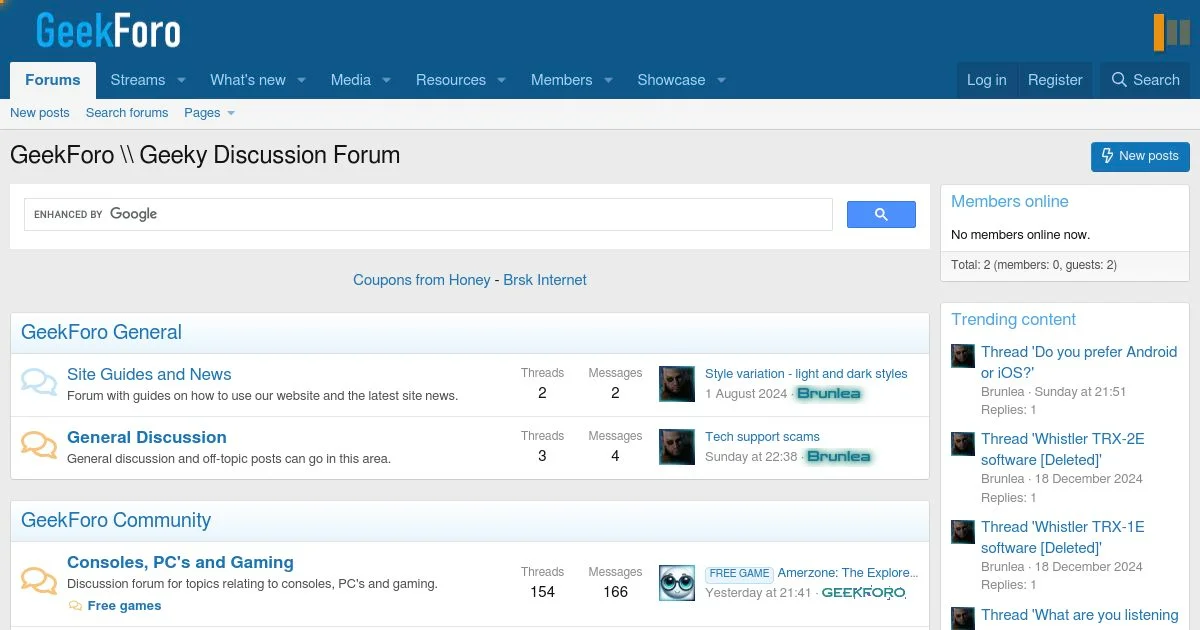Image resolution: width=1200 pixels, height=630 pixels.
Task: Open the Free games sub-forum link
Action: pyautogui.click(x=124, y=606)
